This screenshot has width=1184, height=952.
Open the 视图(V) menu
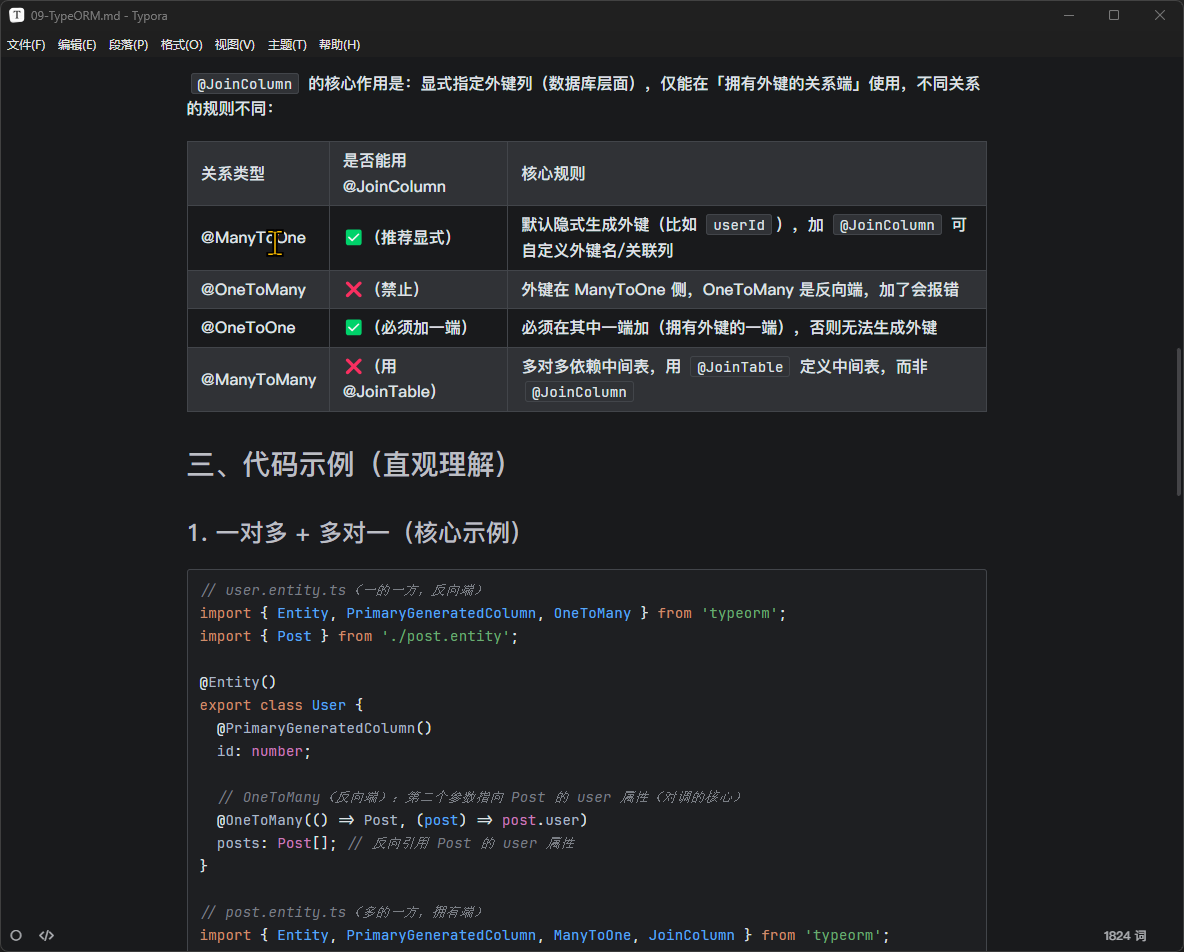(x=234, y=45)
